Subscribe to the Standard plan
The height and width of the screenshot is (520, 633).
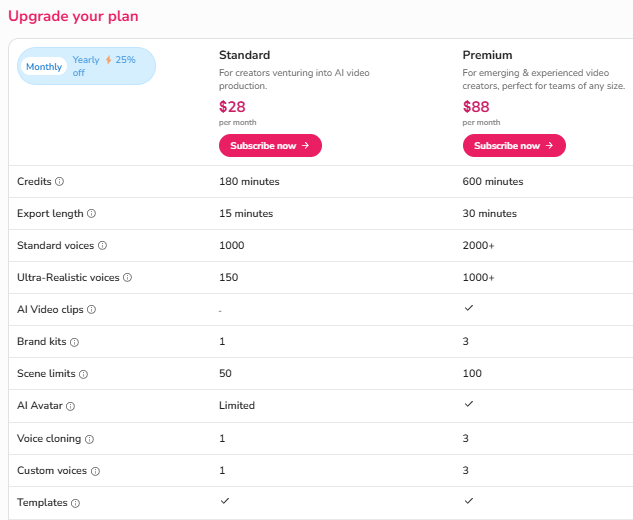point(270,146)
